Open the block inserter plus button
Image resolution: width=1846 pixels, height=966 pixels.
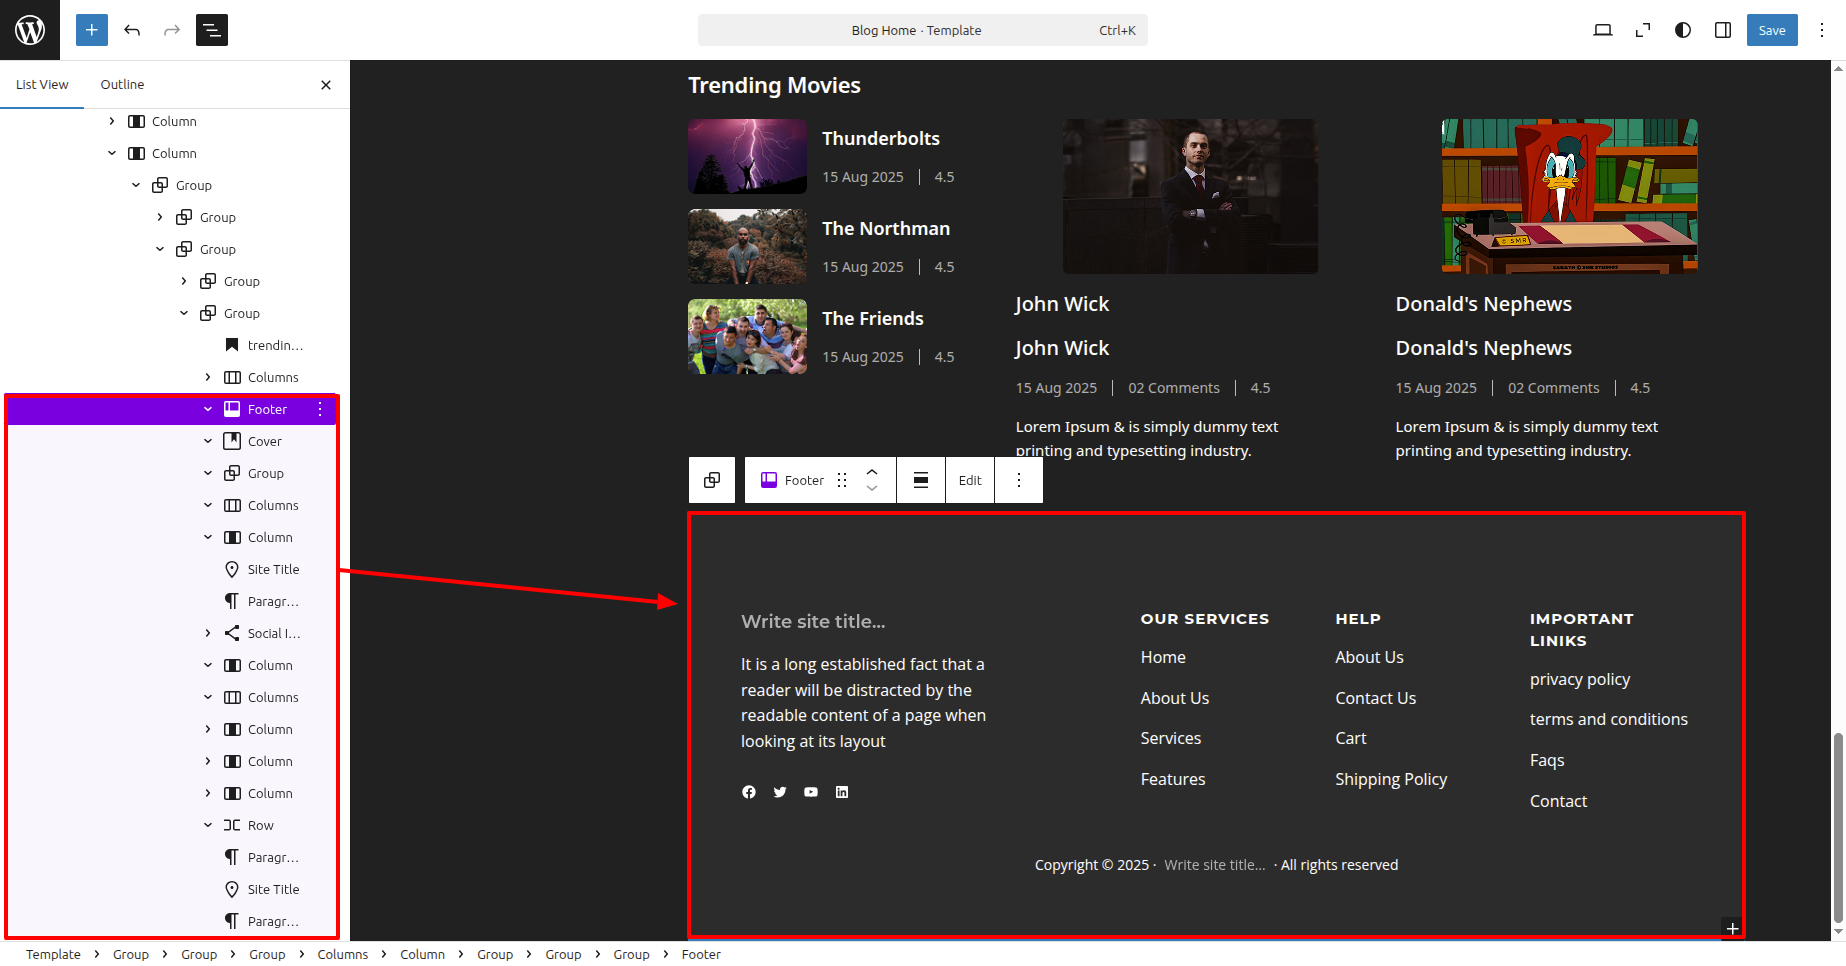91,30
